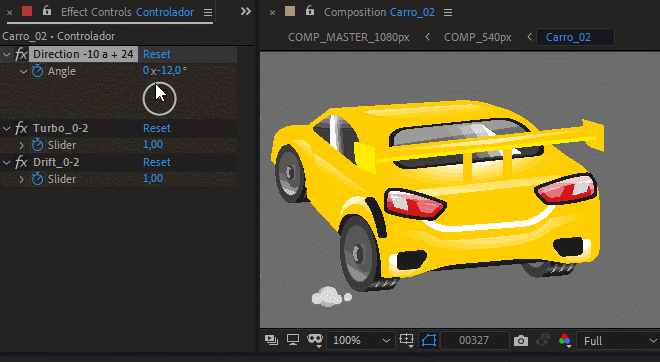Open Show Channel color management icon

pyautogui.click(x=565, y=341)
